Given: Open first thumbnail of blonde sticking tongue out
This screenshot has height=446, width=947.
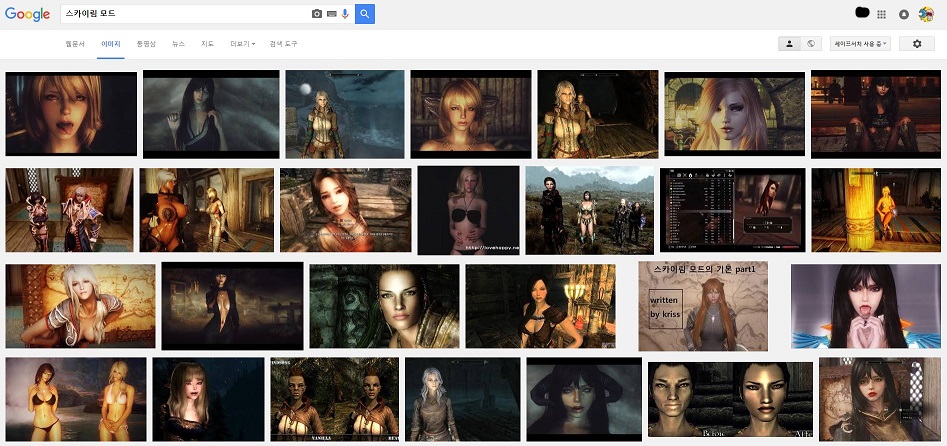Looking at the screenshot, I should click(x=71, y=114).
